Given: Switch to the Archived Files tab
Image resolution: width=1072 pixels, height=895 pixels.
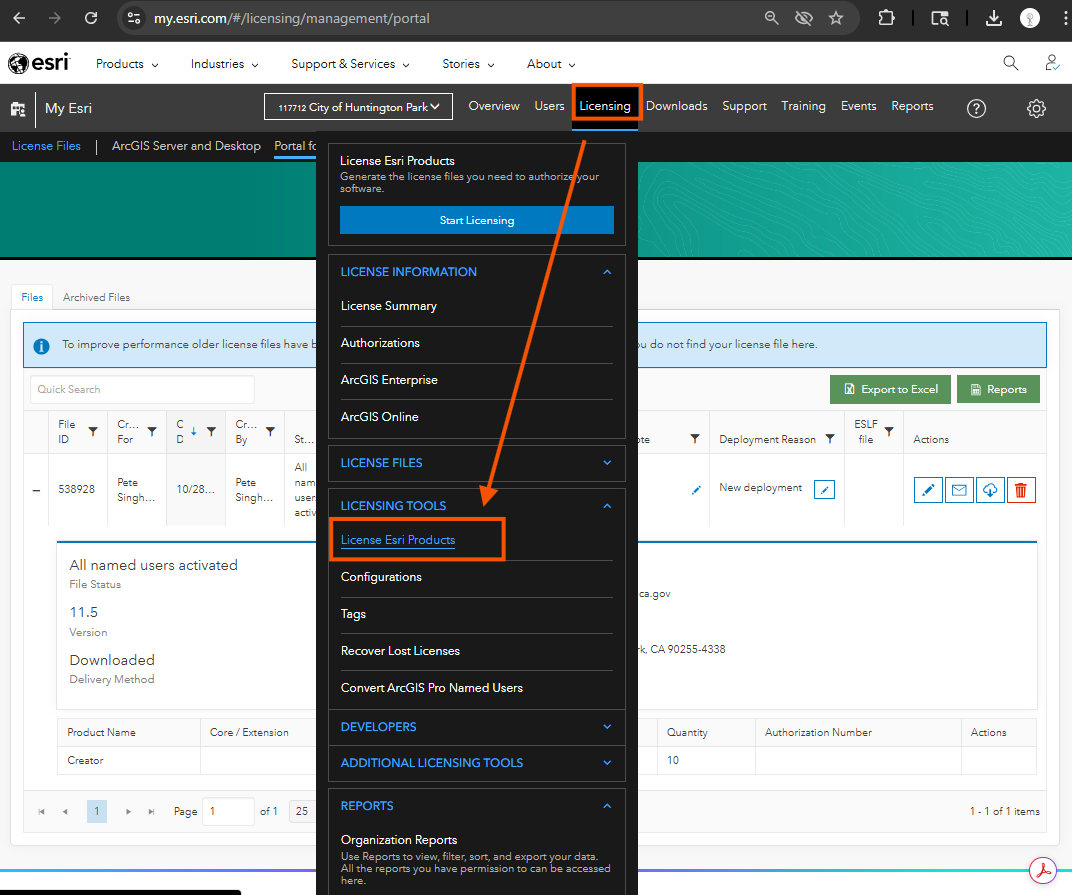Looking at the screenshot, I should 96,297.
